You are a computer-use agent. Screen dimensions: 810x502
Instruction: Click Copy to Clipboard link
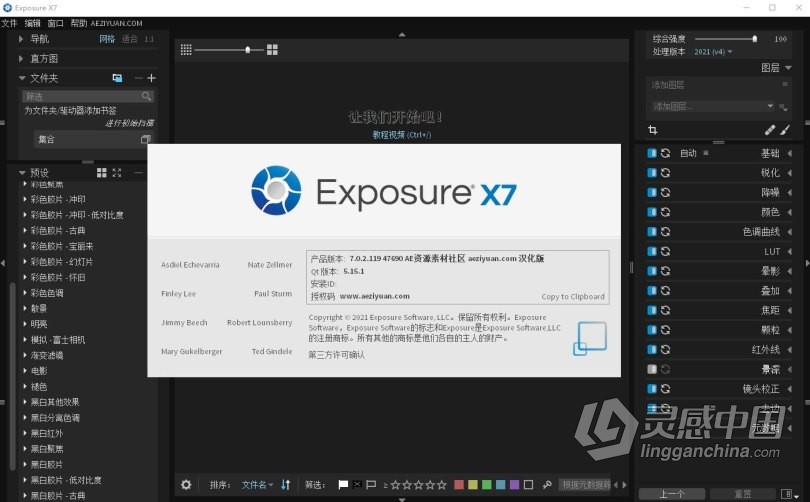point(573,296)
